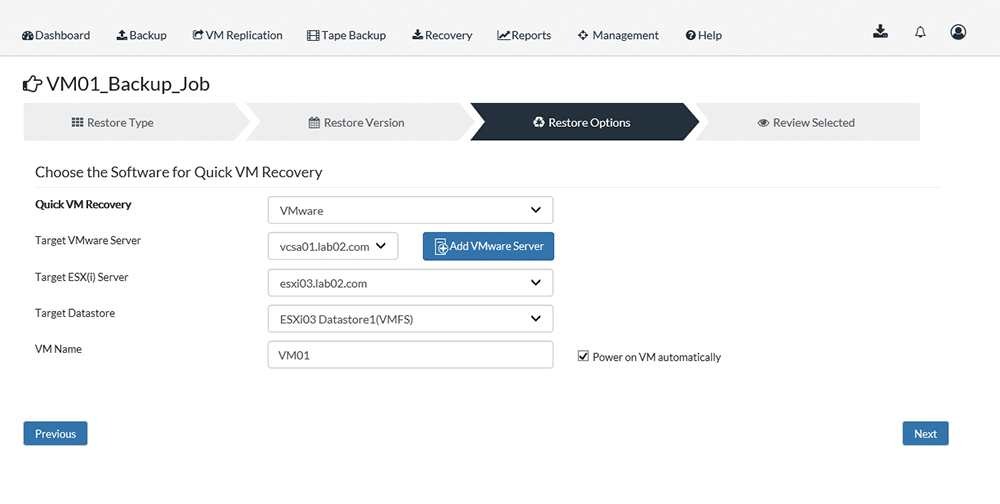Click the Choose the Software heading

click(x=179, y=172)
